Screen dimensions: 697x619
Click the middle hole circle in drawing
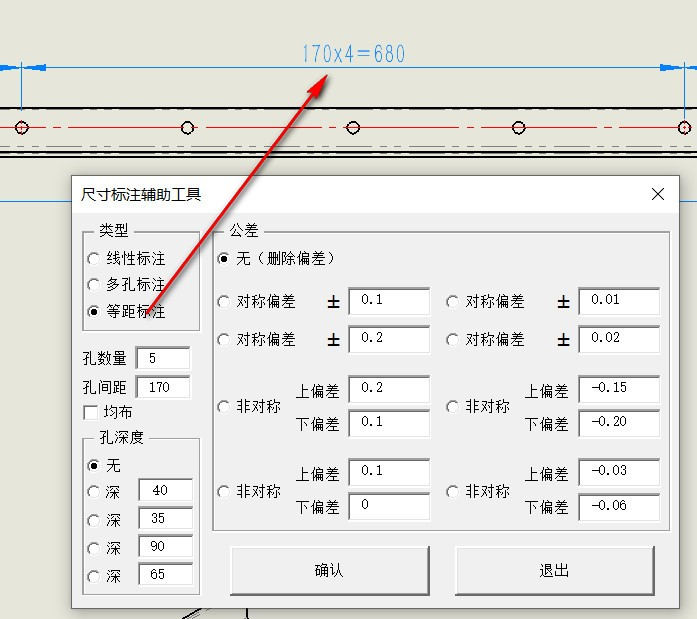click(x=353, y=128)
